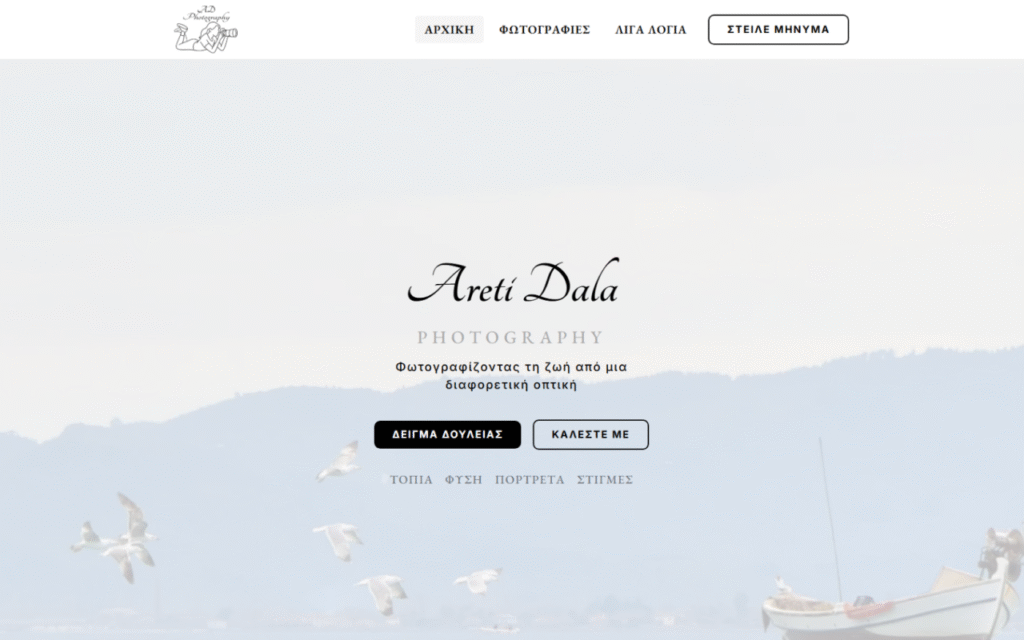The width and height of the screenshot is (1024, 640).
Task: Click the white boat in the hero image
Action: tap(888, 604)
